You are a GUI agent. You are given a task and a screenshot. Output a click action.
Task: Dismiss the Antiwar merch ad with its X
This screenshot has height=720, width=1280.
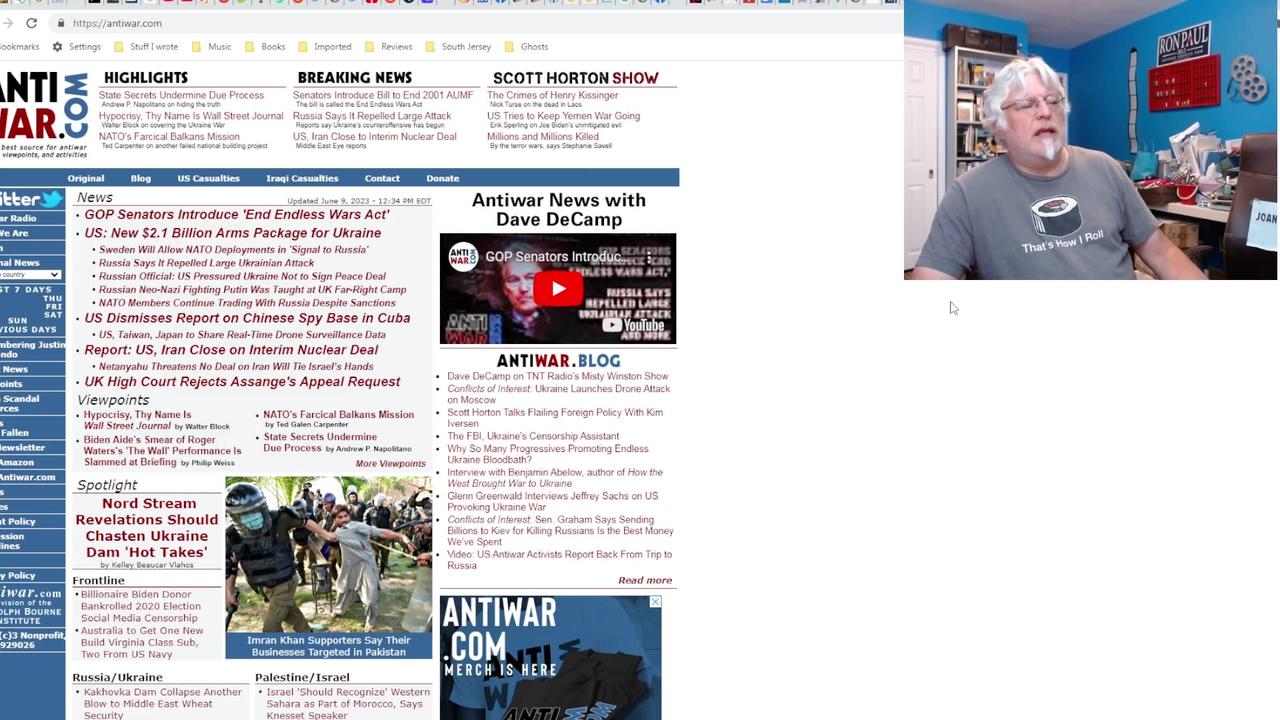tap(655, 601)
